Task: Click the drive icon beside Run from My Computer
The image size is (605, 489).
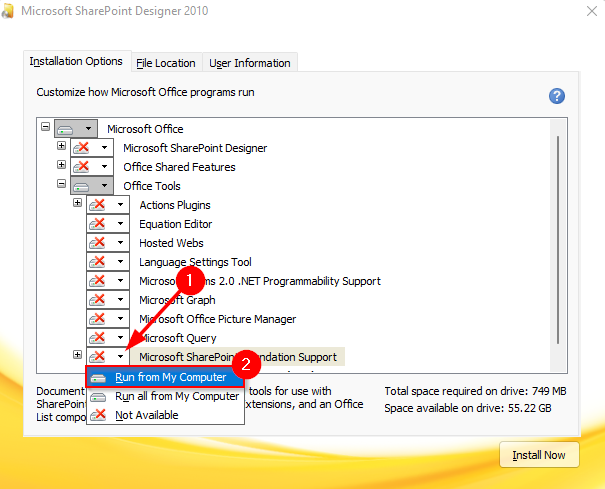Action: click(98, 378)
